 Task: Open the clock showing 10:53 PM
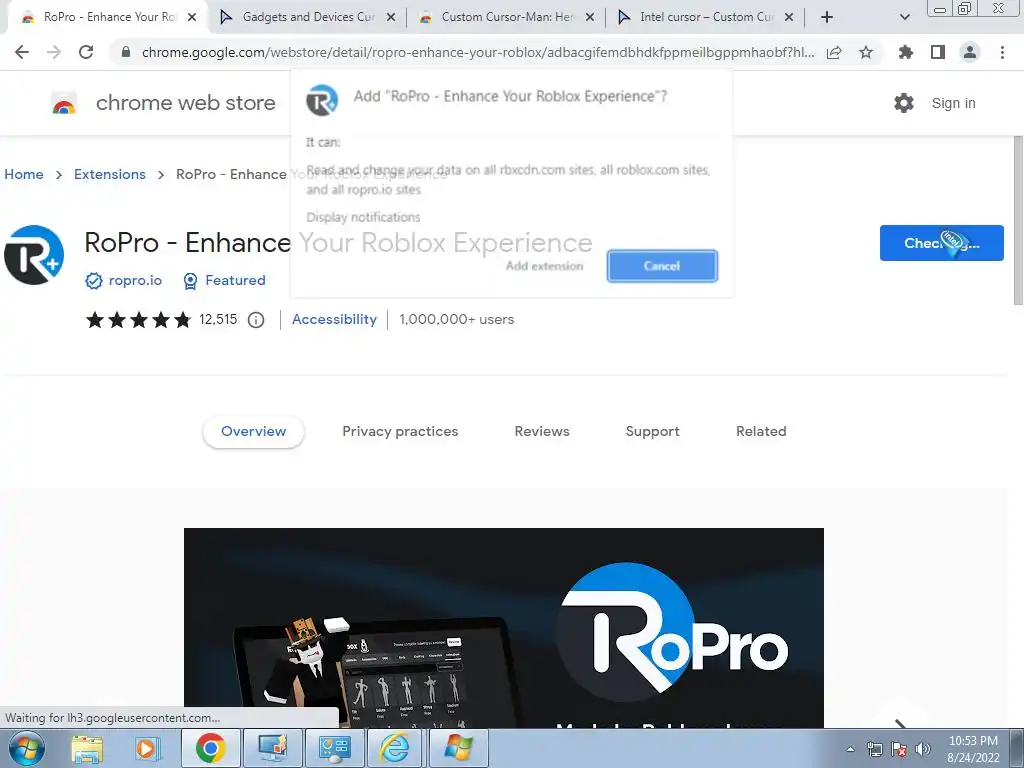pyautogui.click(x=973, y=749)
